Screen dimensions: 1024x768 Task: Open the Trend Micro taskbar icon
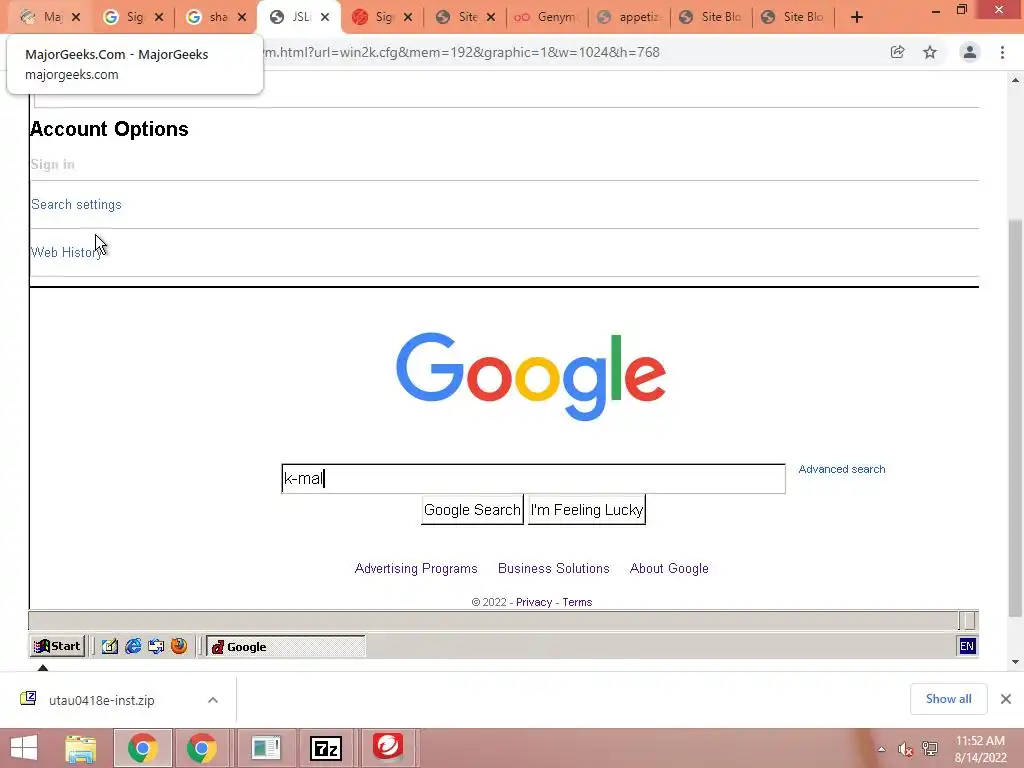(x=388, y=748)
